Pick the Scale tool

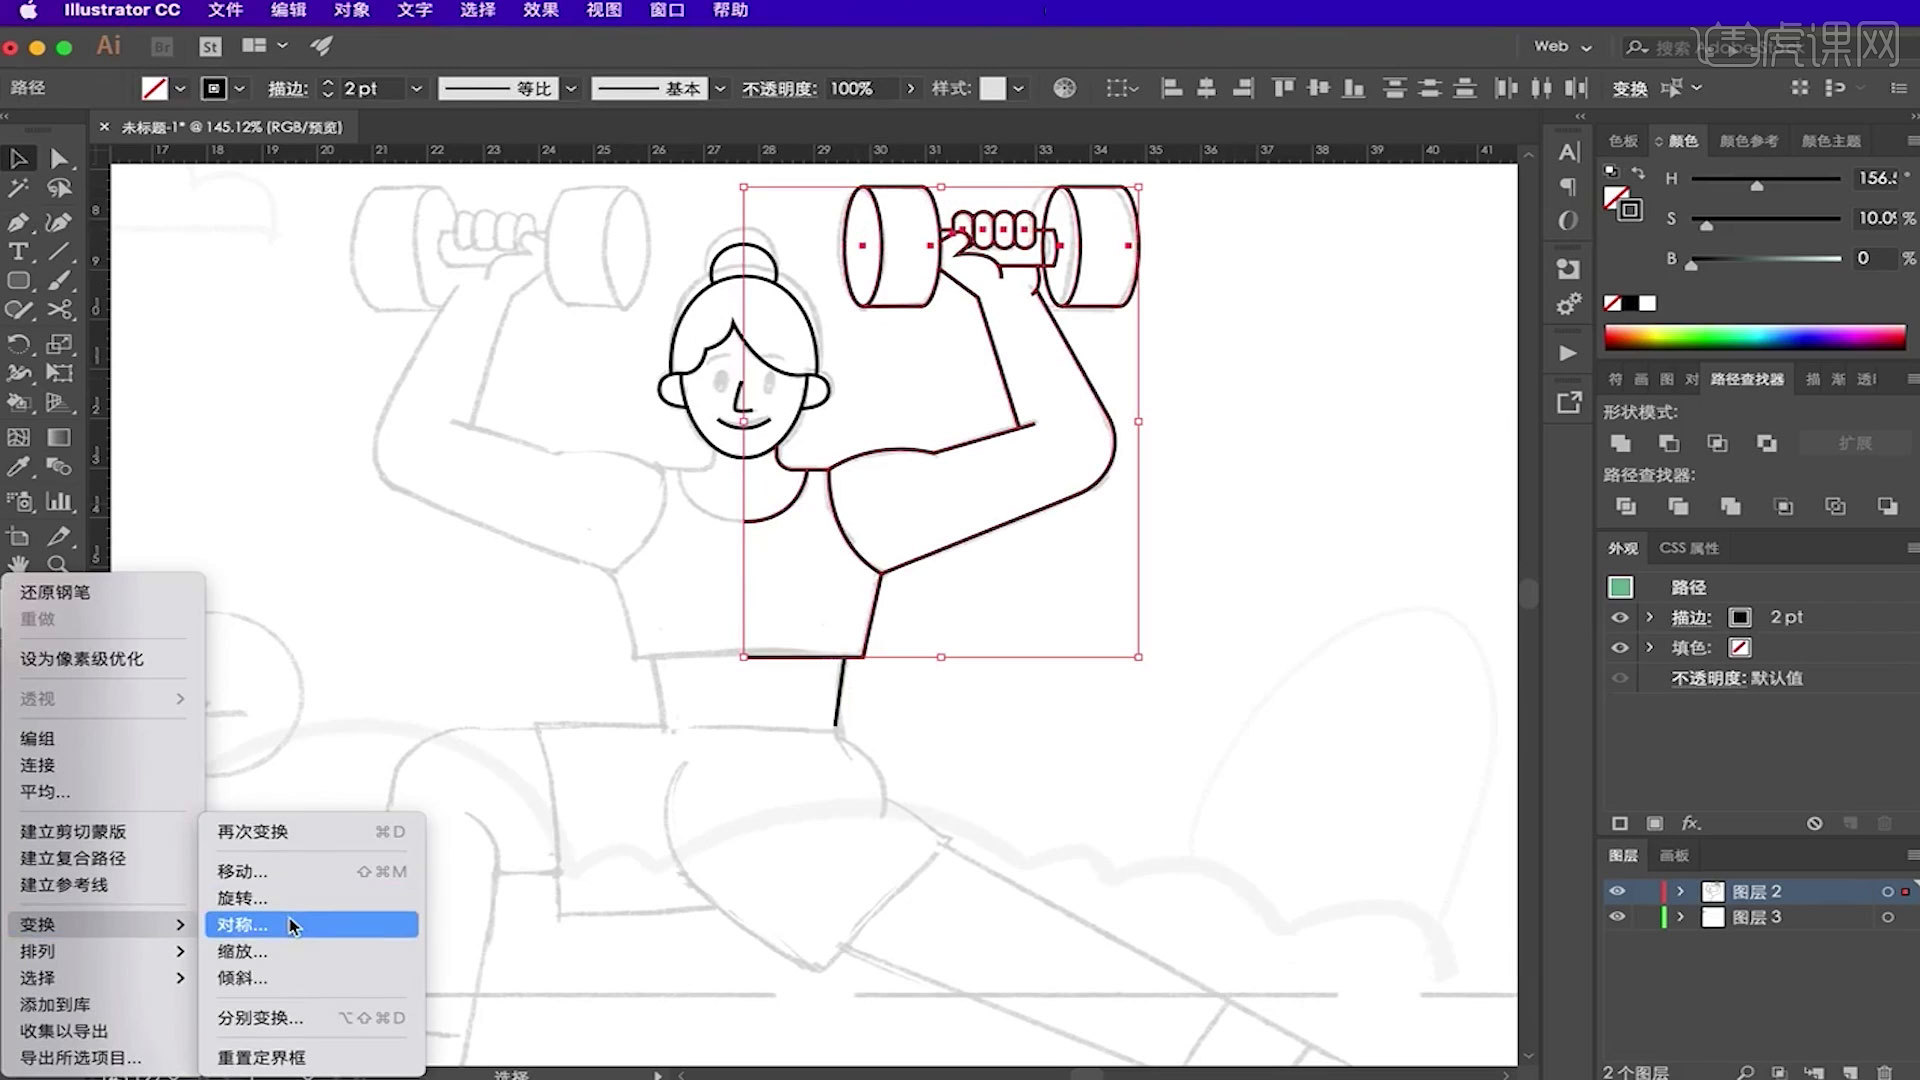point(59,344)
